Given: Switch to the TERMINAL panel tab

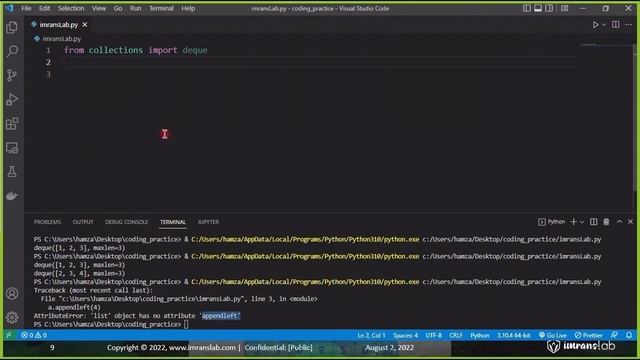Looking at the screenshot, I should pos(173,222).
